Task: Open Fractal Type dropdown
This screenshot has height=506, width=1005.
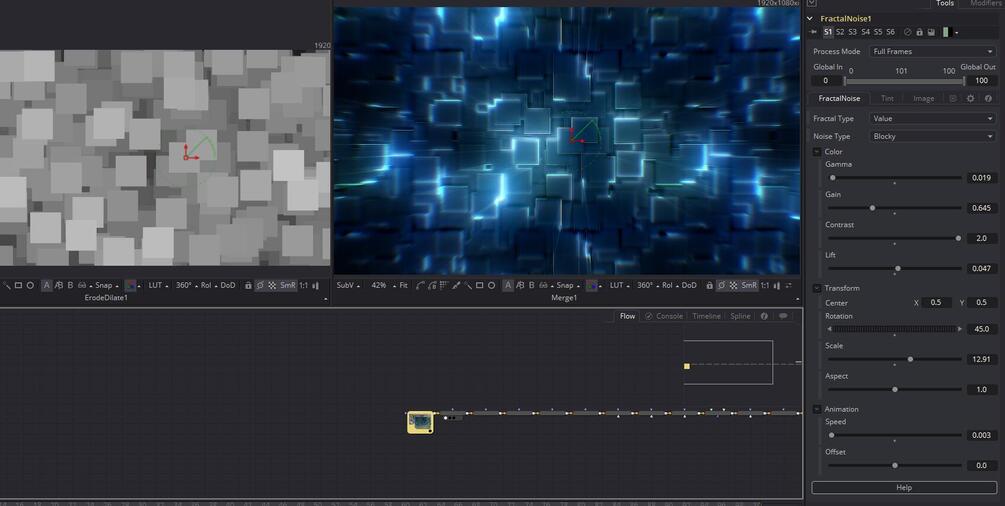Action: click(933, 119)
